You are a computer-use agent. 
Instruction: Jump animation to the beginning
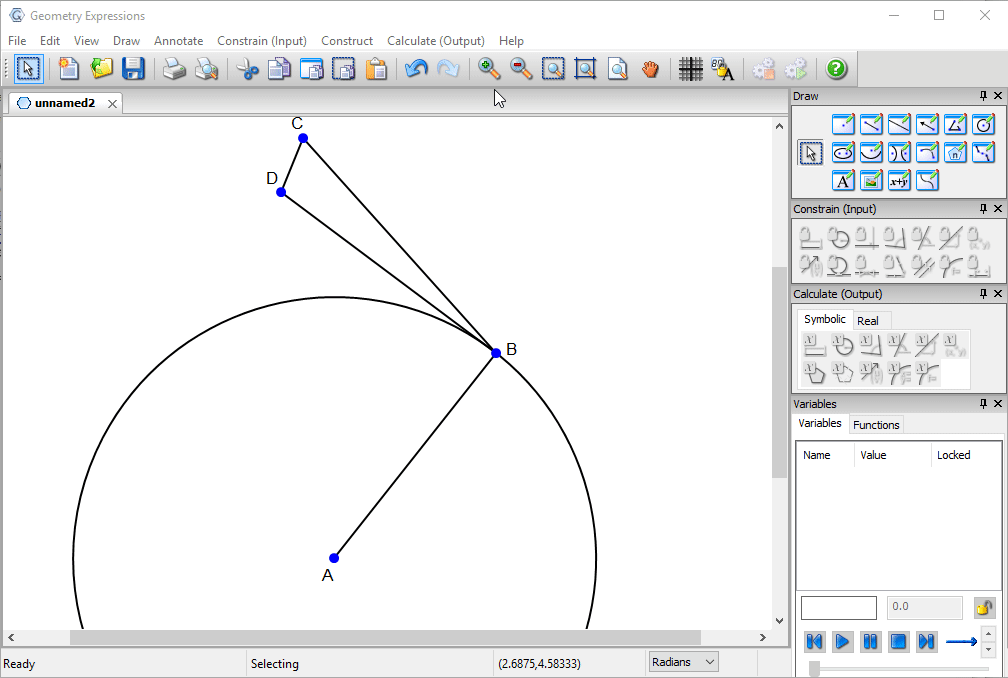pos(814,641)
